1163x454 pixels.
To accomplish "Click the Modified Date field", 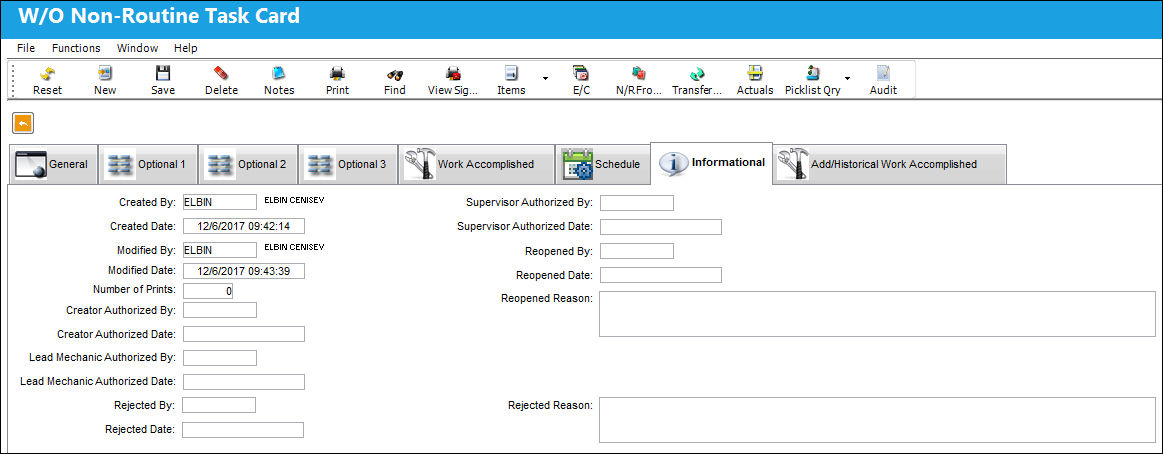I will (243, 272).
